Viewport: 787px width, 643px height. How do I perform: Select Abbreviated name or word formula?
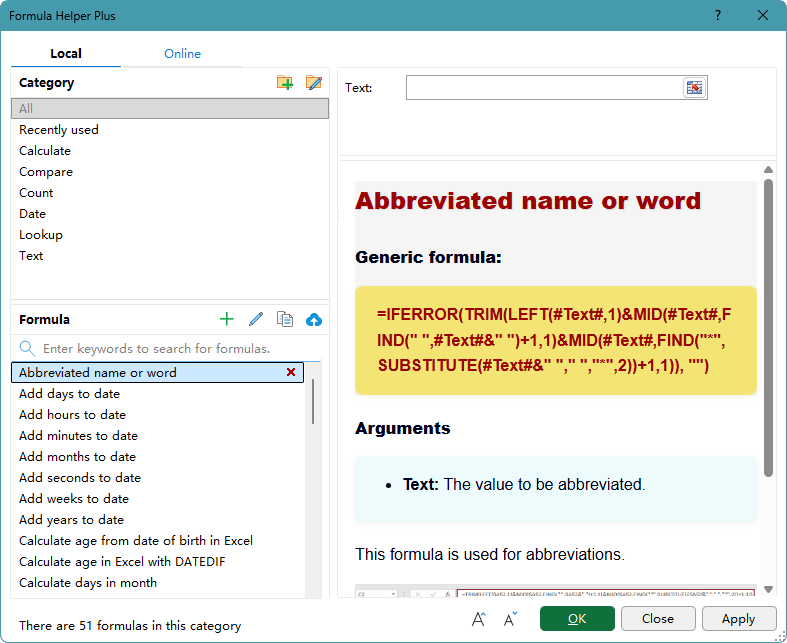(157, 372)
